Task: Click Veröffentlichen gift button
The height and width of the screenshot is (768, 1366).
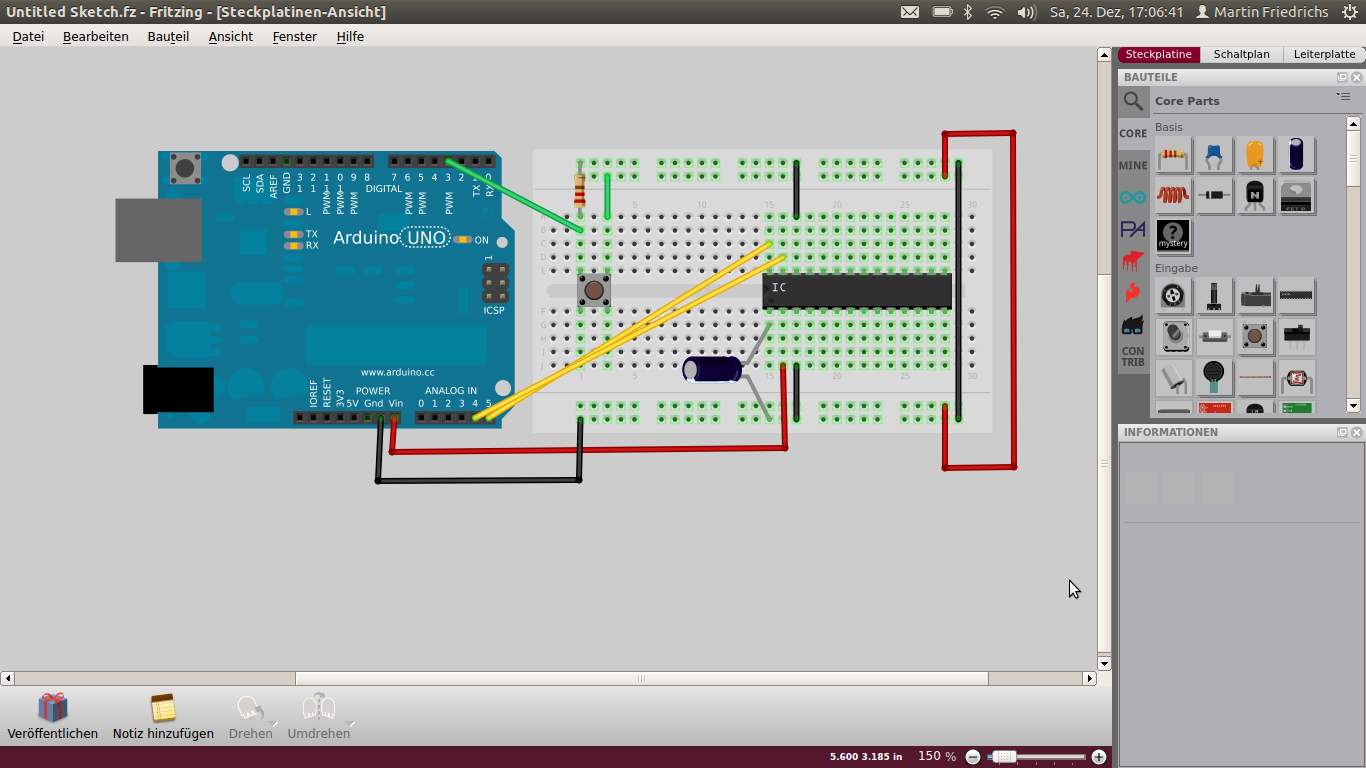Action: pos(53,717)
